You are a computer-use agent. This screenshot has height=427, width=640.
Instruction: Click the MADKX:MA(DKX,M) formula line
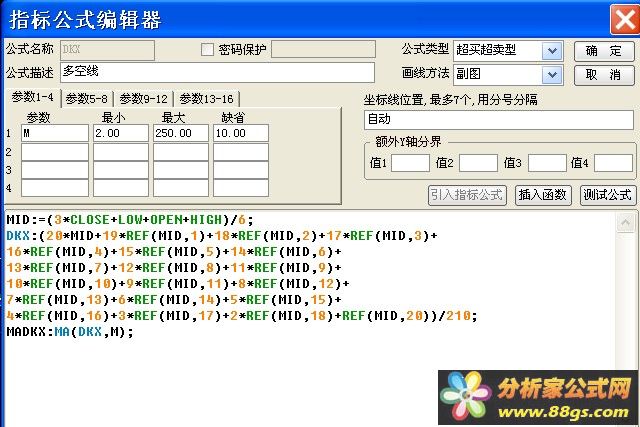click(70, 331)
